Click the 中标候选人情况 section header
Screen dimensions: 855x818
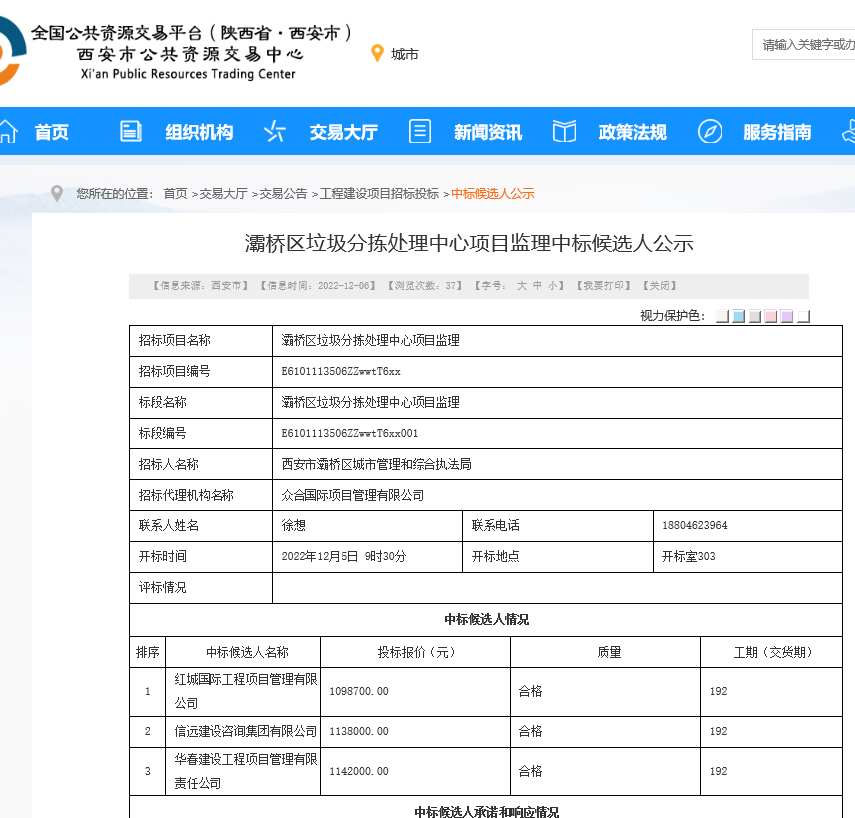pos(486,619)
